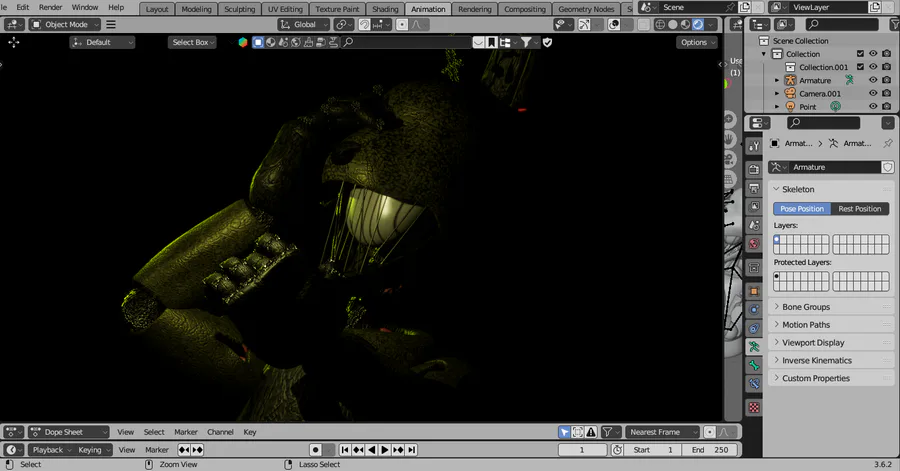Toggle proportional editing in 3D header
Image resolution: width=900 pixels, height=471 pixels.
[x=402, y=25]
